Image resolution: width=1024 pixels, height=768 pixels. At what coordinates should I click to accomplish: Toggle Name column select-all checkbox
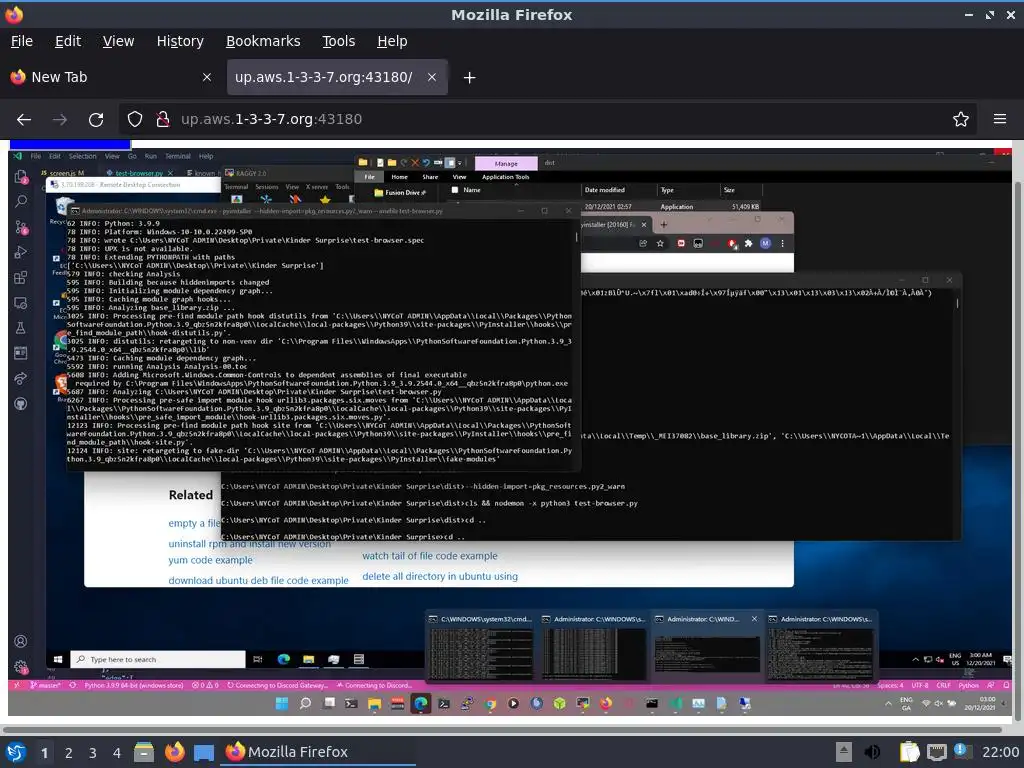click(x=455, y=190)
